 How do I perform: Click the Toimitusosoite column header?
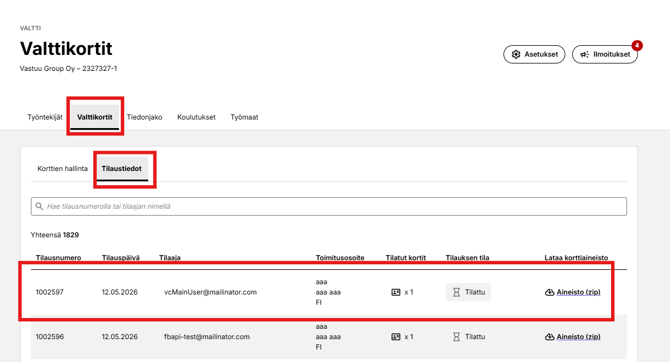click(340, 258)
